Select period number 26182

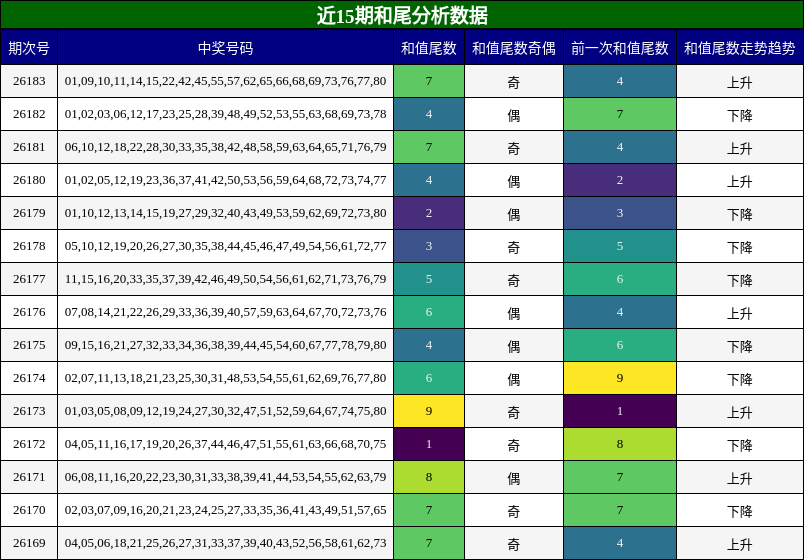(x=29, y=114)
